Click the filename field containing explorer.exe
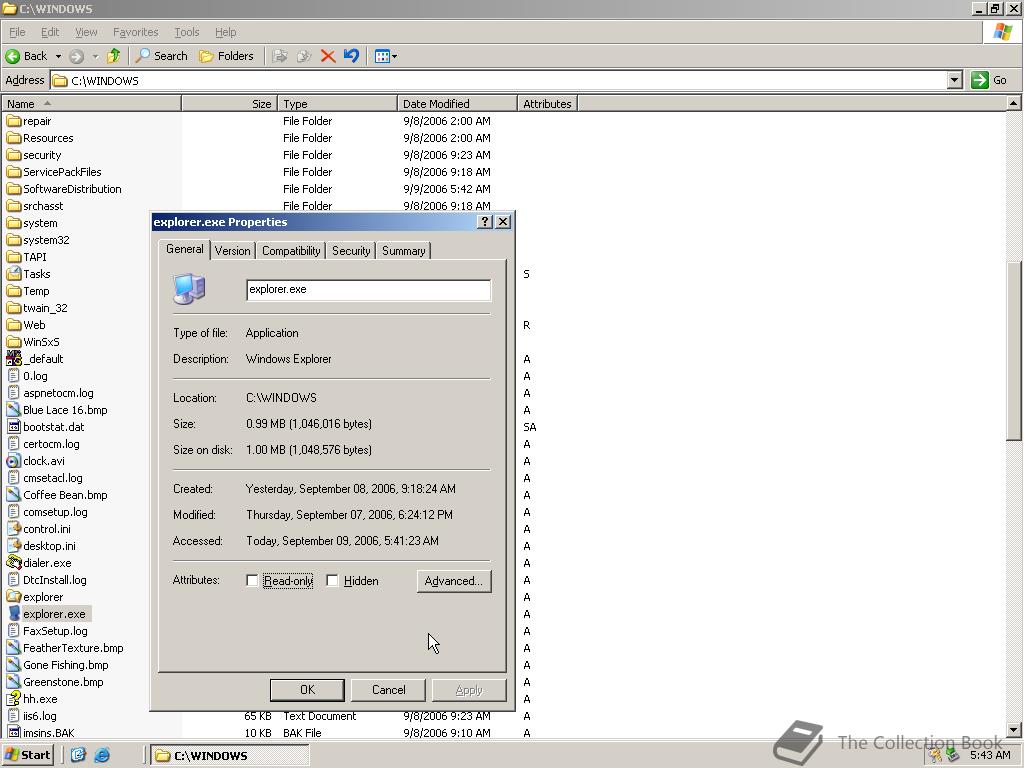This screenshot has height=768, width=1024. point(369,290)
